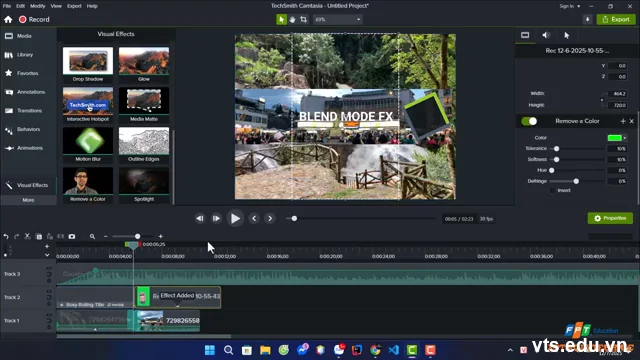This screenshot has height=360, width=640.
Task: Open the Sign In dropdown
Action: [569, 6]
